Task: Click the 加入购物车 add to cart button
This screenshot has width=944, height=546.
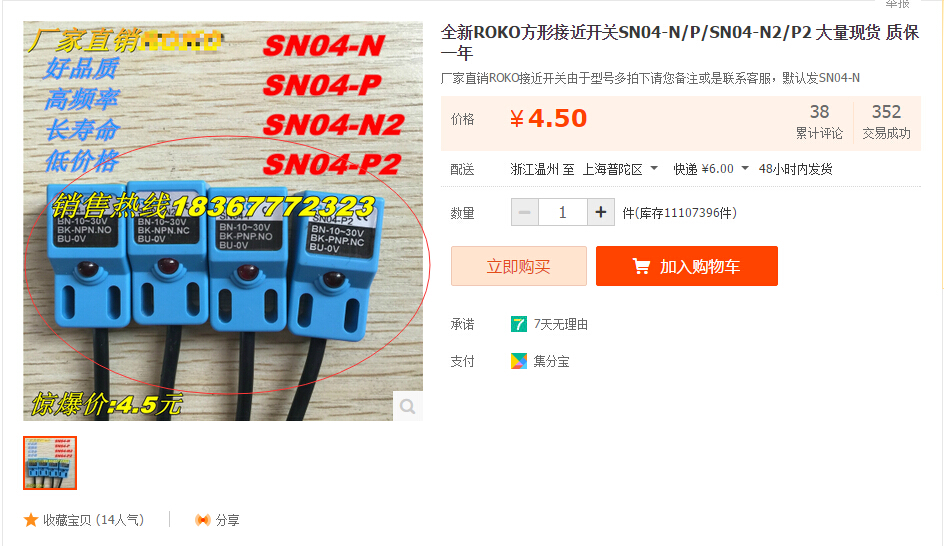Action: (687, 266)
